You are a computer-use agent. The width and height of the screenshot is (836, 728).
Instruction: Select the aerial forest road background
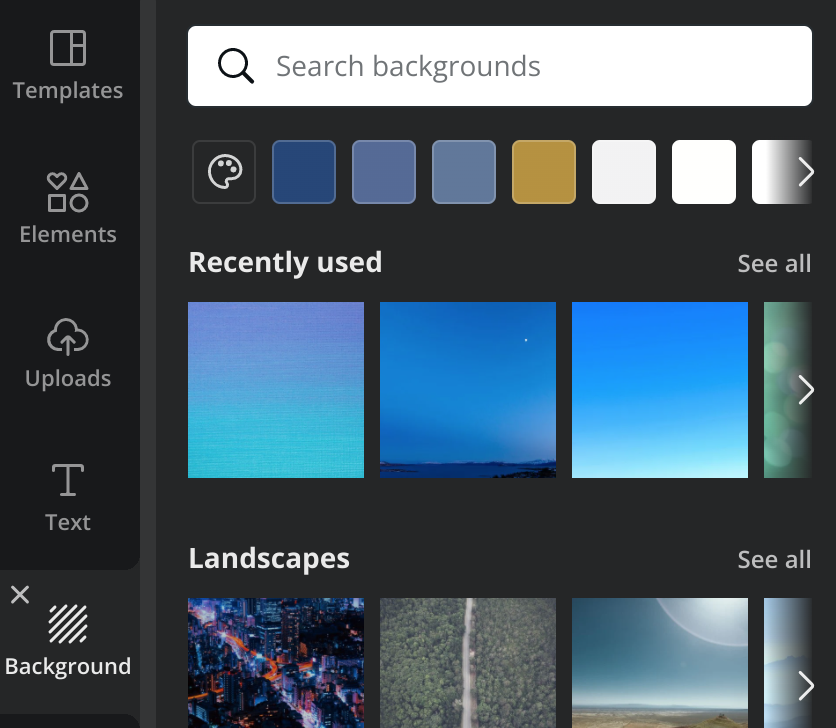click(468, 663)
